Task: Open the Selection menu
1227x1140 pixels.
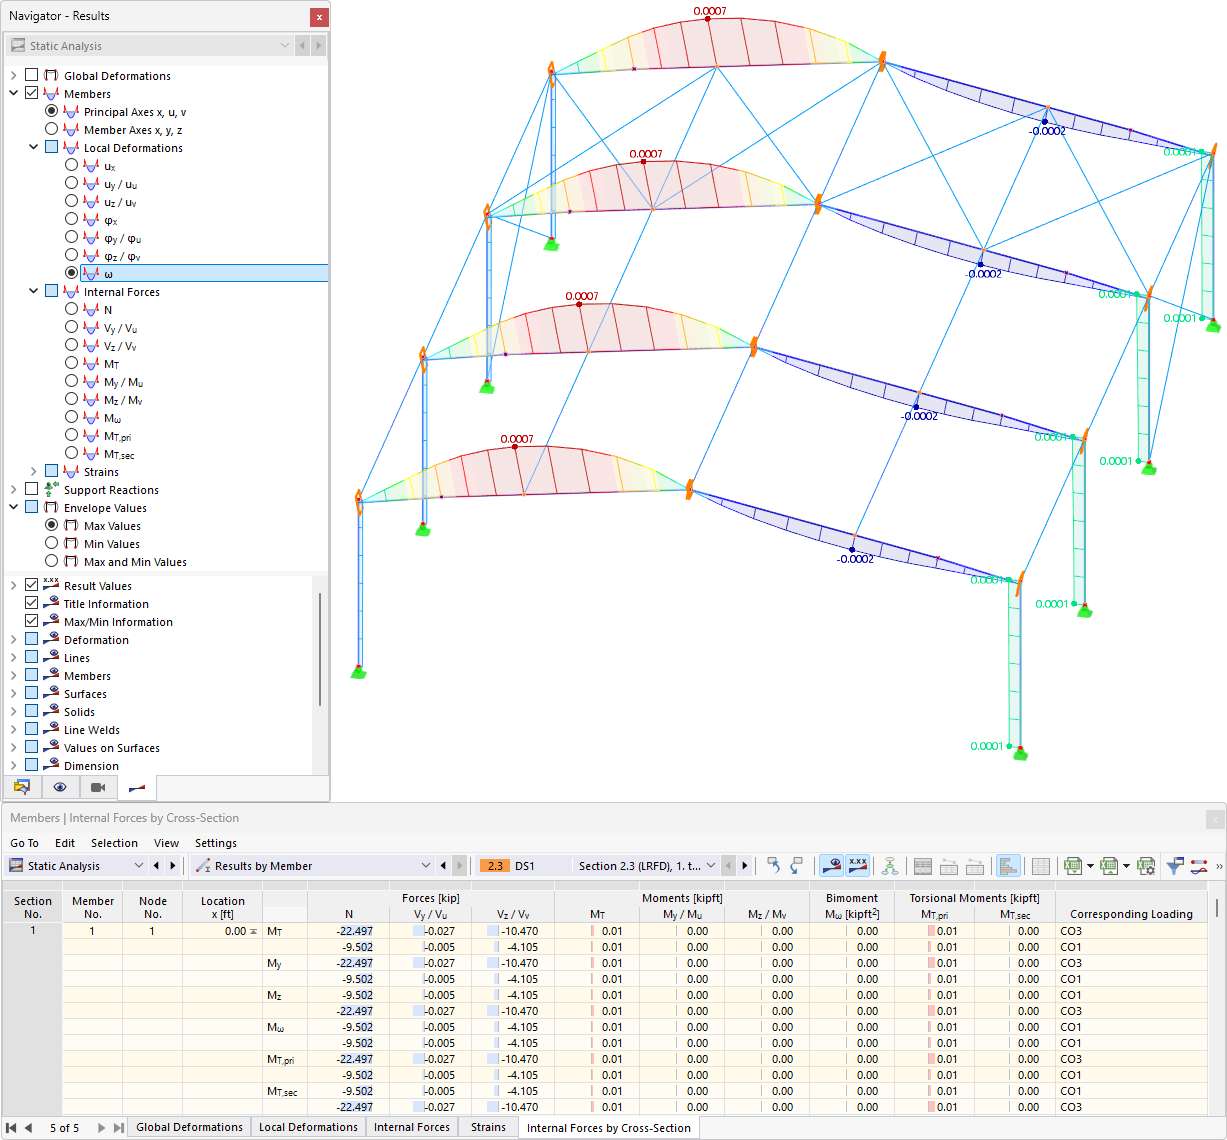Action: point(114,843)
